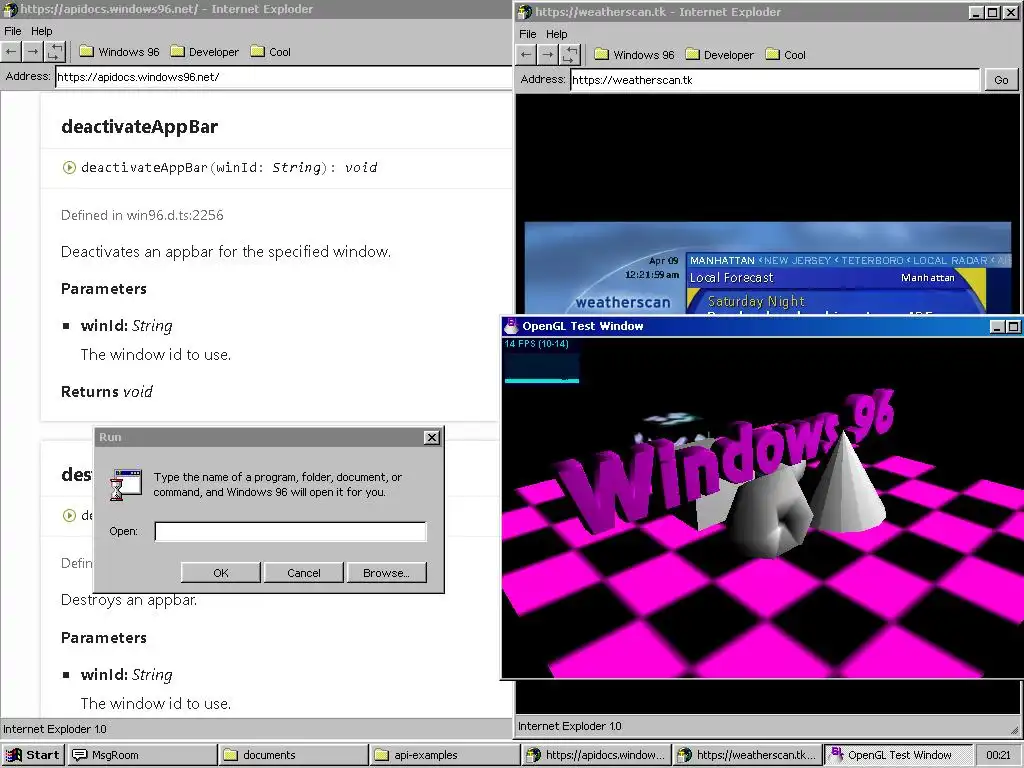
Task: Focus the Open text field in Run dialog
Action: click(291, 531)
